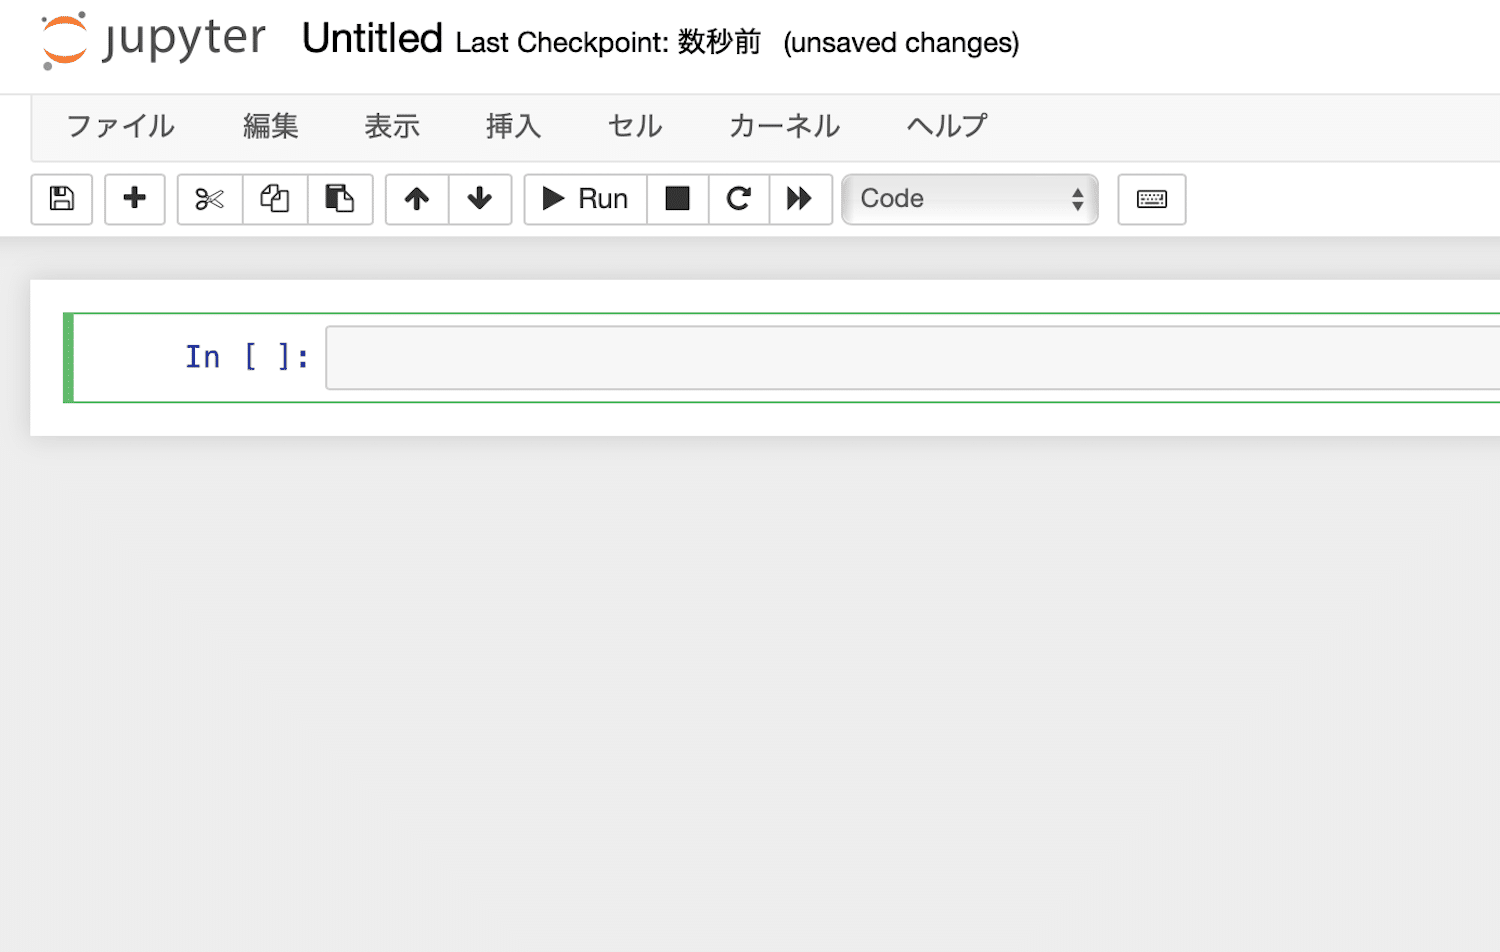This screenshot has height=952, width=1500.
Task: Paste cell below with the clipboard icon
Action: [340, 199]
